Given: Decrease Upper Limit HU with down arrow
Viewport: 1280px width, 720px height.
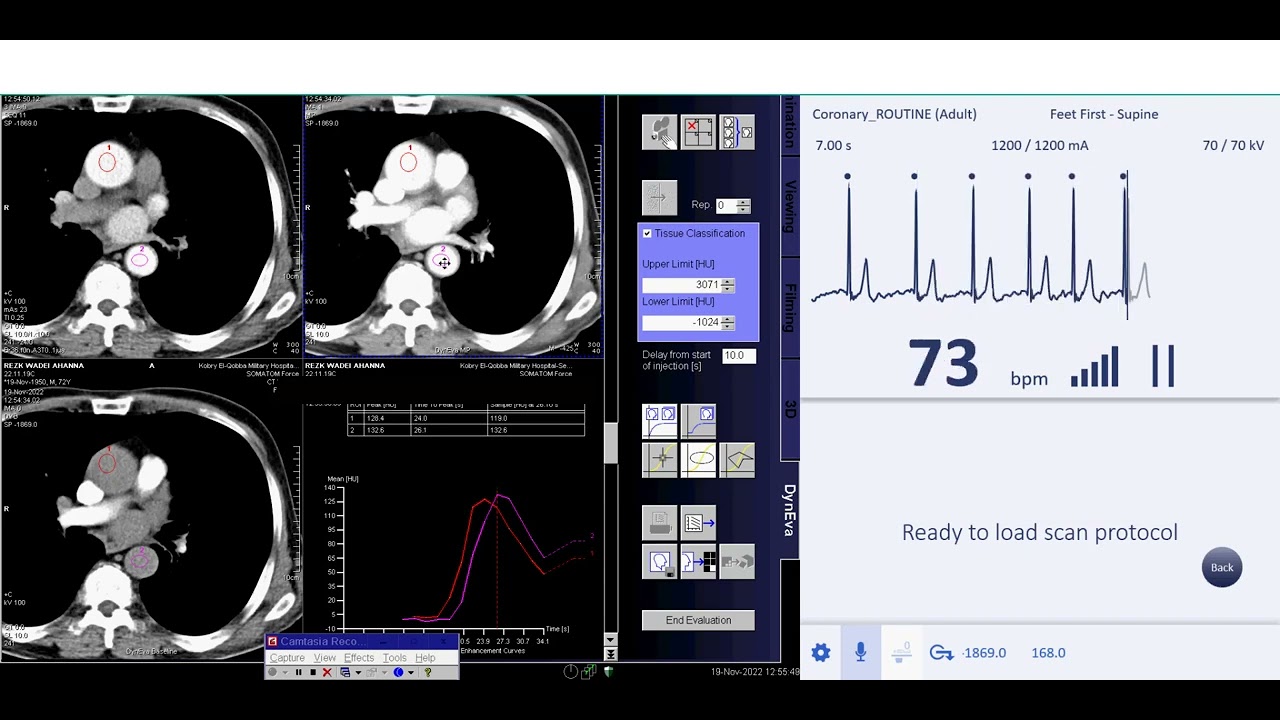Looking at the screenshot, I should (x=728, y=289).
